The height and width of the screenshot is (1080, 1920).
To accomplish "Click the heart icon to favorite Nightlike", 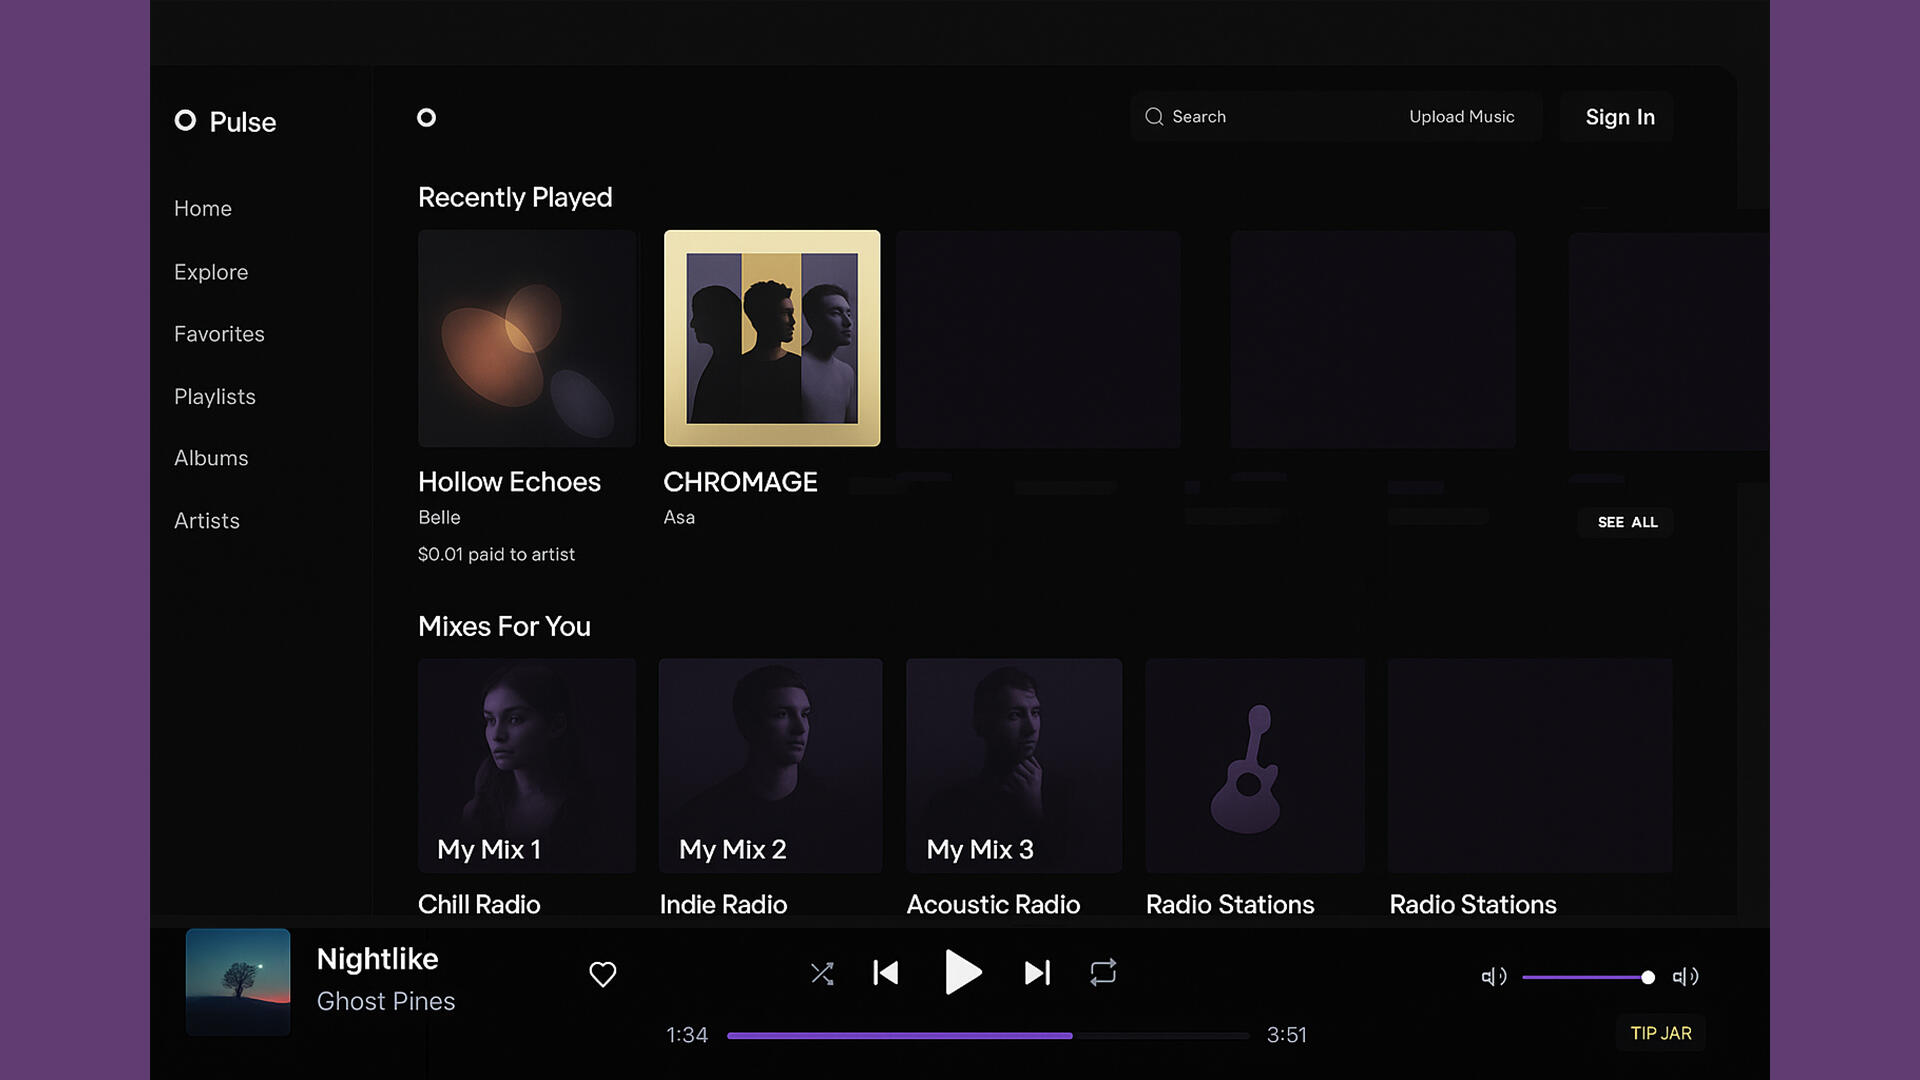I will (602, 974).
